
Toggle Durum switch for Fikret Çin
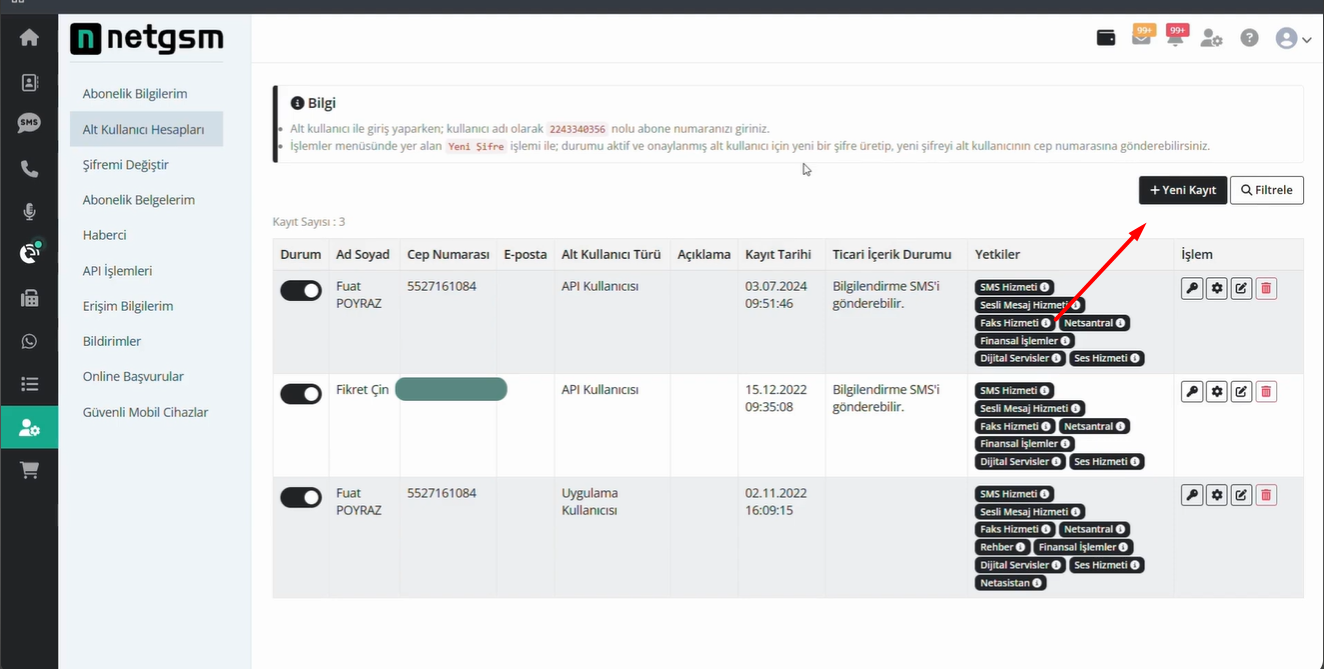301,394
